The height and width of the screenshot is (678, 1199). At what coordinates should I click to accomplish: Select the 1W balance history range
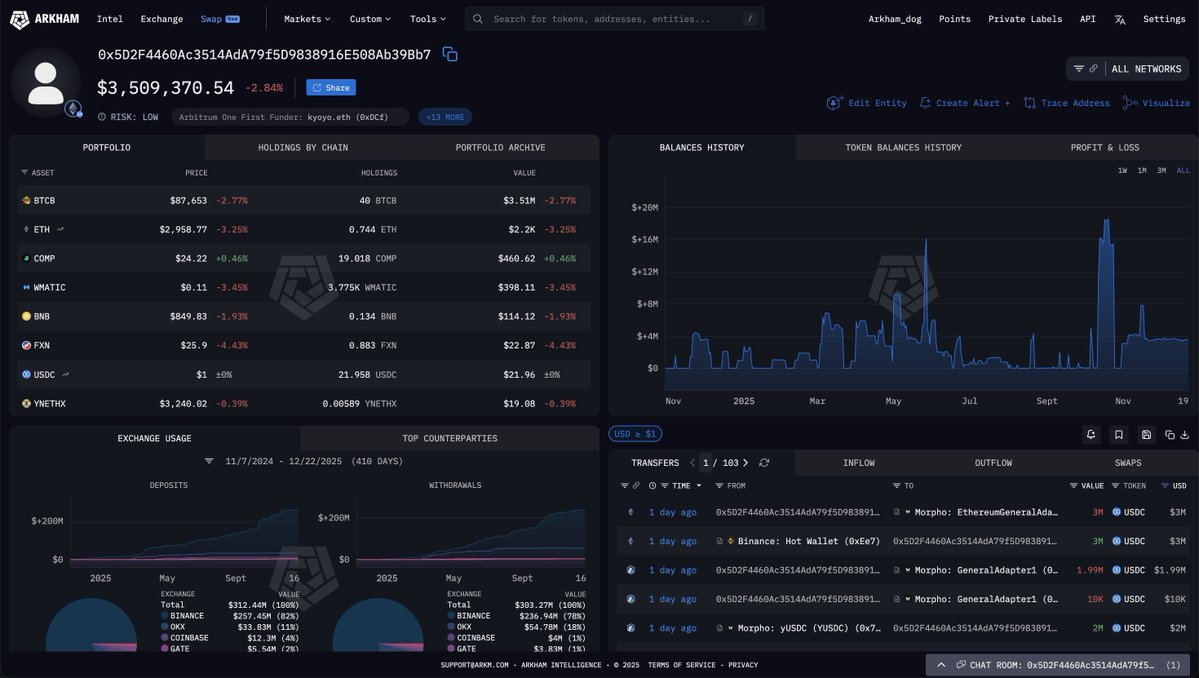point(1123,171)
